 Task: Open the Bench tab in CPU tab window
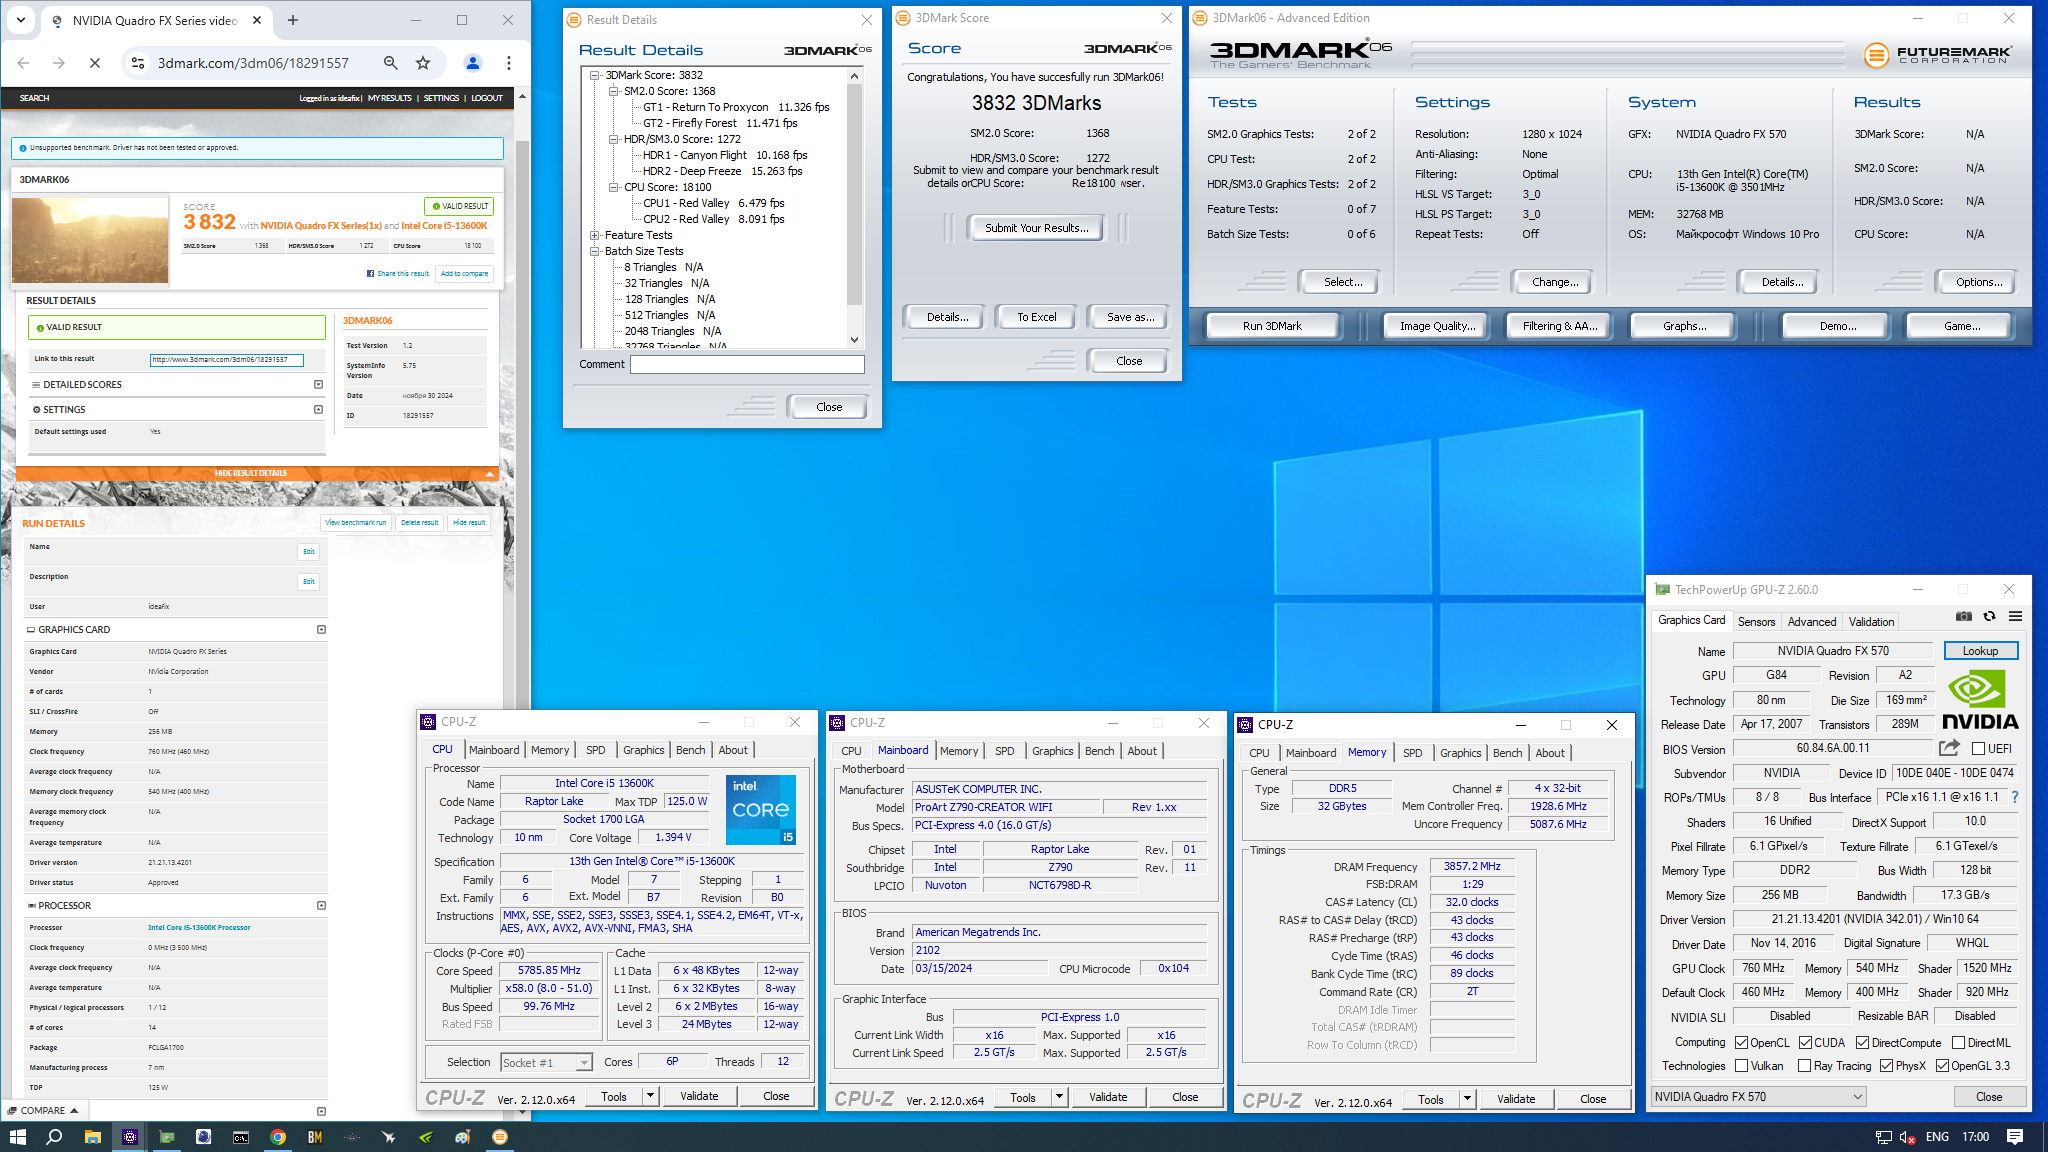(691, 750)
